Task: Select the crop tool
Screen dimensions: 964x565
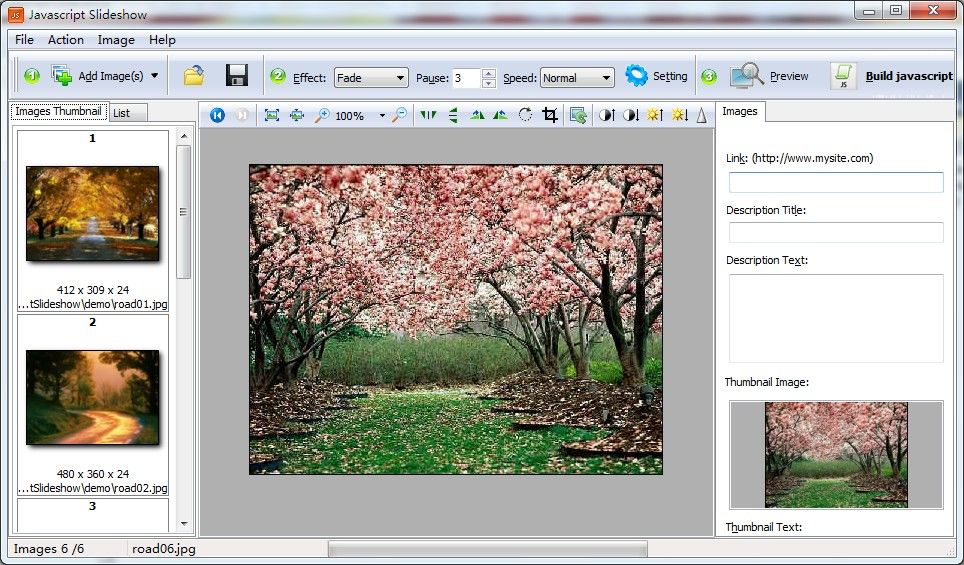Action: [549, 115]
